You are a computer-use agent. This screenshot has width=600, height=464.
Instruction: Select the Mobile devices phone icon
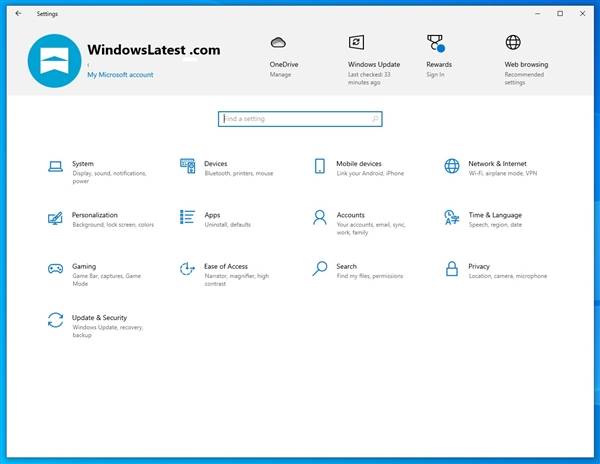pyautogui.click(x=320, y=166)
